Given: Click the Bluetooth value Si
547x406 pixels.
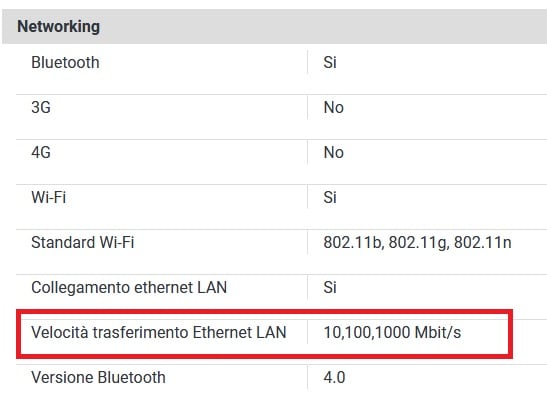Looking at the screenshot, I should pos(330,62).
